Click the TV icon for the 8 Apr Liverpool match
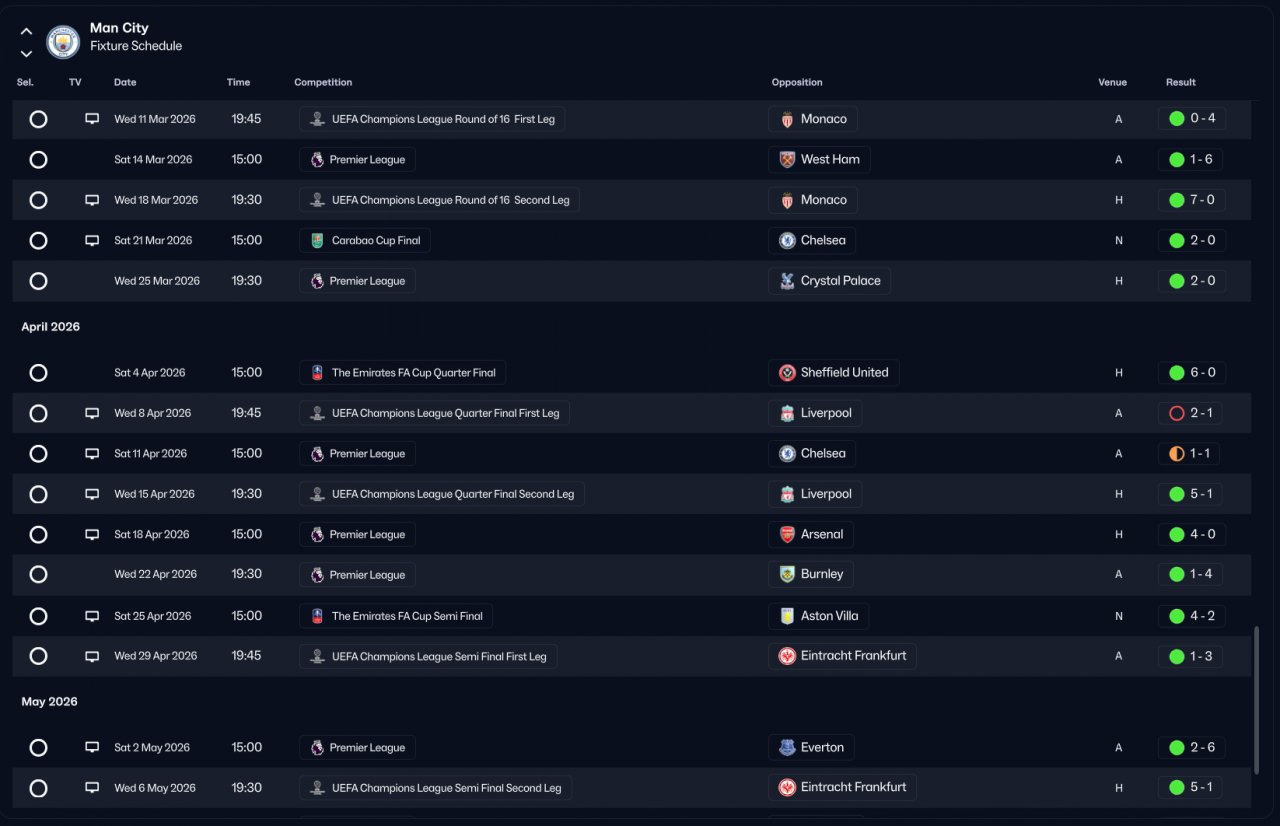This screenshot has width=1280, height=826. (92, 413)
